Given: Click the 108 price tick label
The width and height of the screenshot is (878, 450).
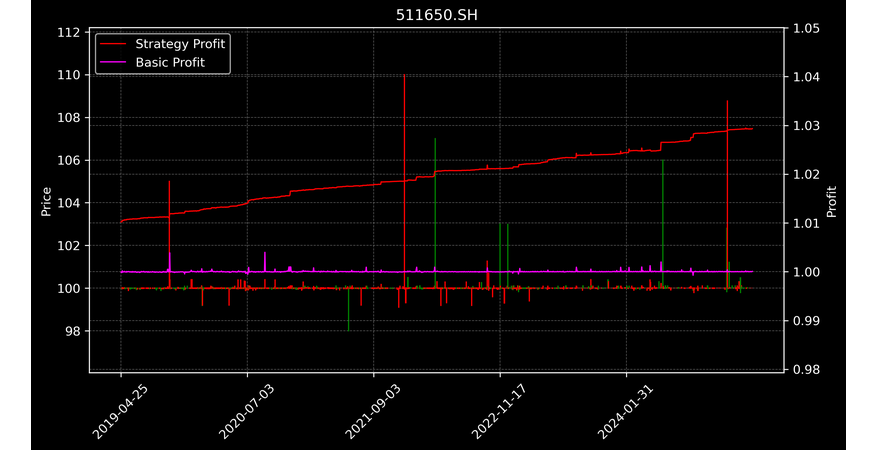Looking at the screenshot, I should tap(68, 118).
